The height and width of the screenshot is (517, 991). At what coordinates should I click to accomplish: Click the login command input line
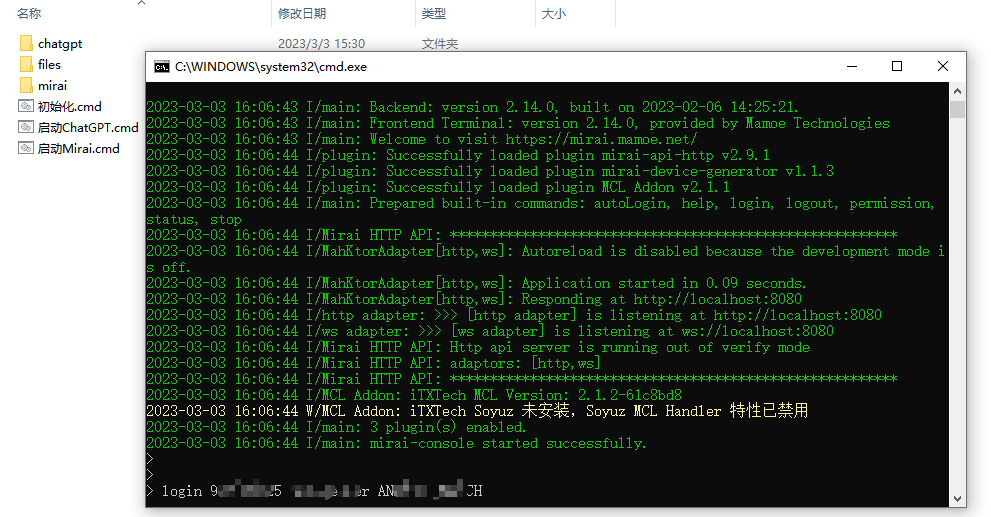(x=315, y=491)
